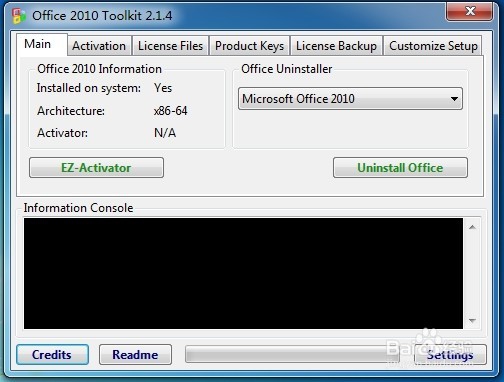
Task: Open the License Files tab
Action: (x=170, y=46)
